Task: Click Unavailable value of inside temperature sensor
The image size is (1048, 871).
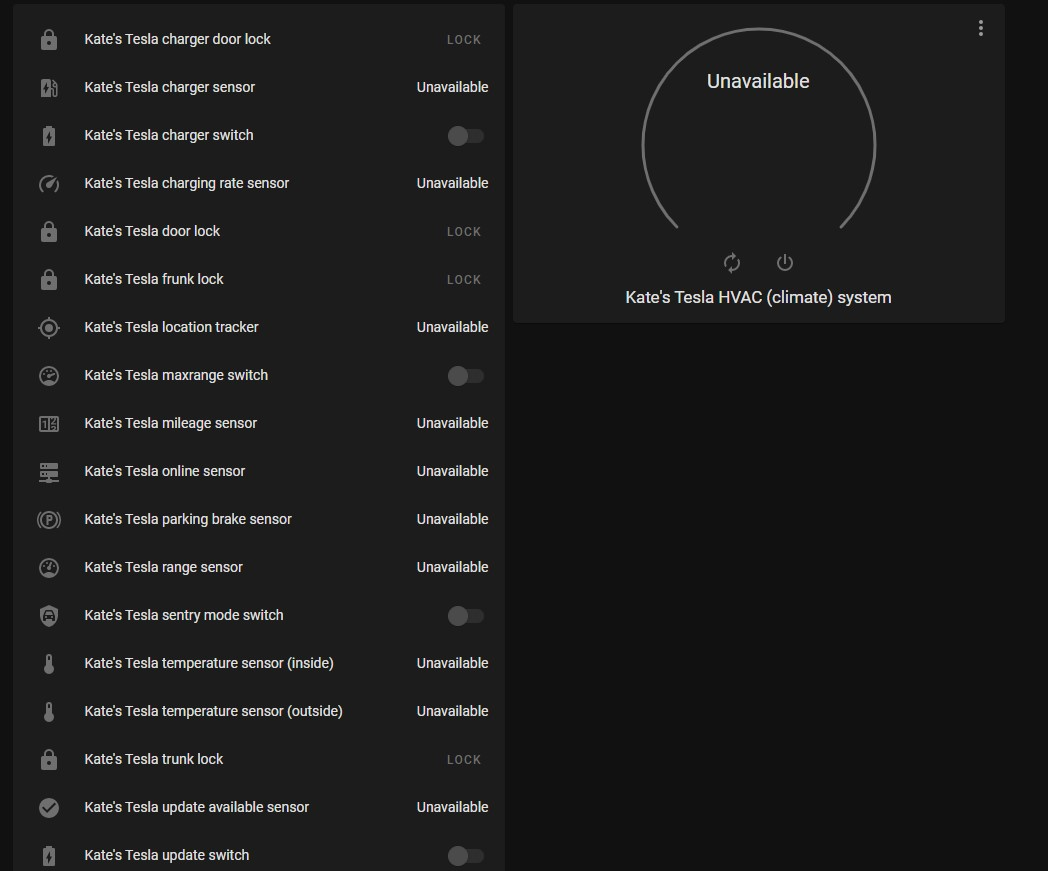Action: (x=452, y=663)
